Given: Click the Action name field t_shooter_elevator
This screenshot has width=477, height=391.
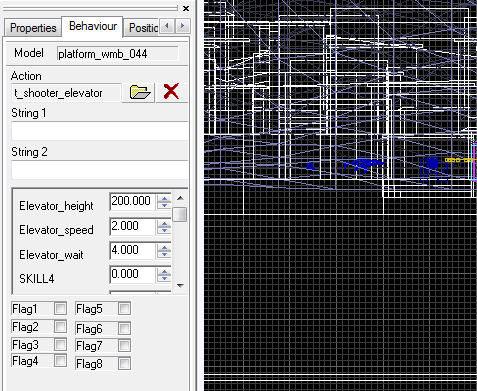Looking at the screenshot, I should click(x=66, y=93).
